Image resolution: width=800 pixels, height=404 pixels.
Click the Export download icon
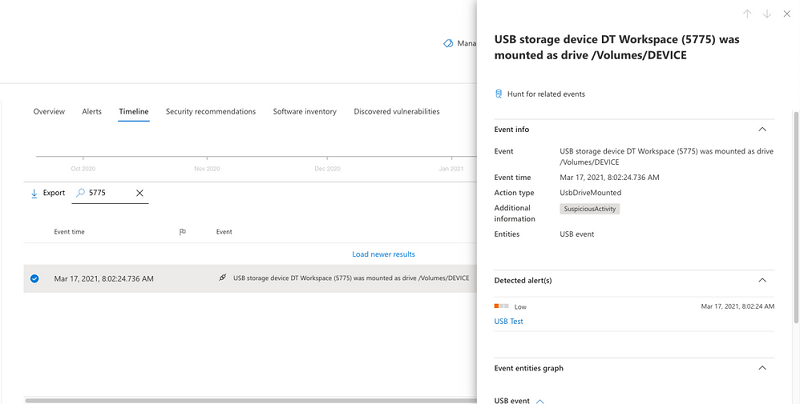[34, 193]
